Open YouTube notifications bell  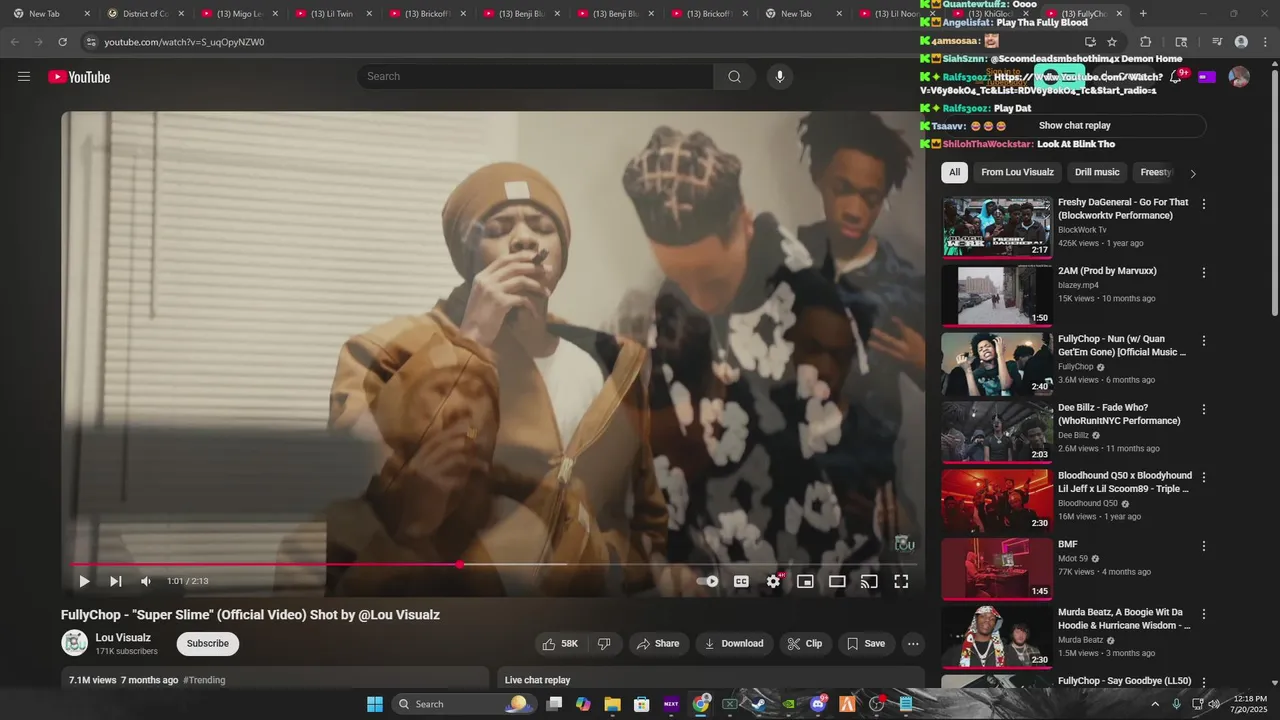[x=1176, y=77]
